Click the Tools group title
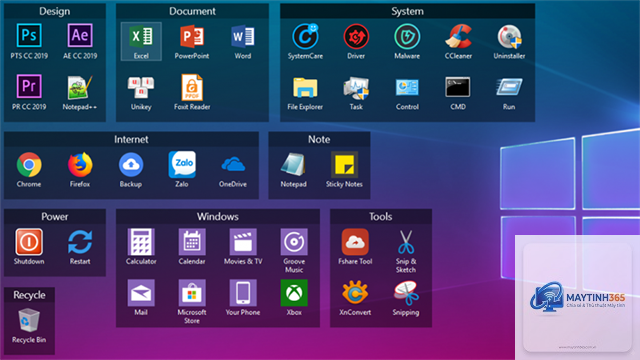Screen dimensions: 640x360 [381, 216]
